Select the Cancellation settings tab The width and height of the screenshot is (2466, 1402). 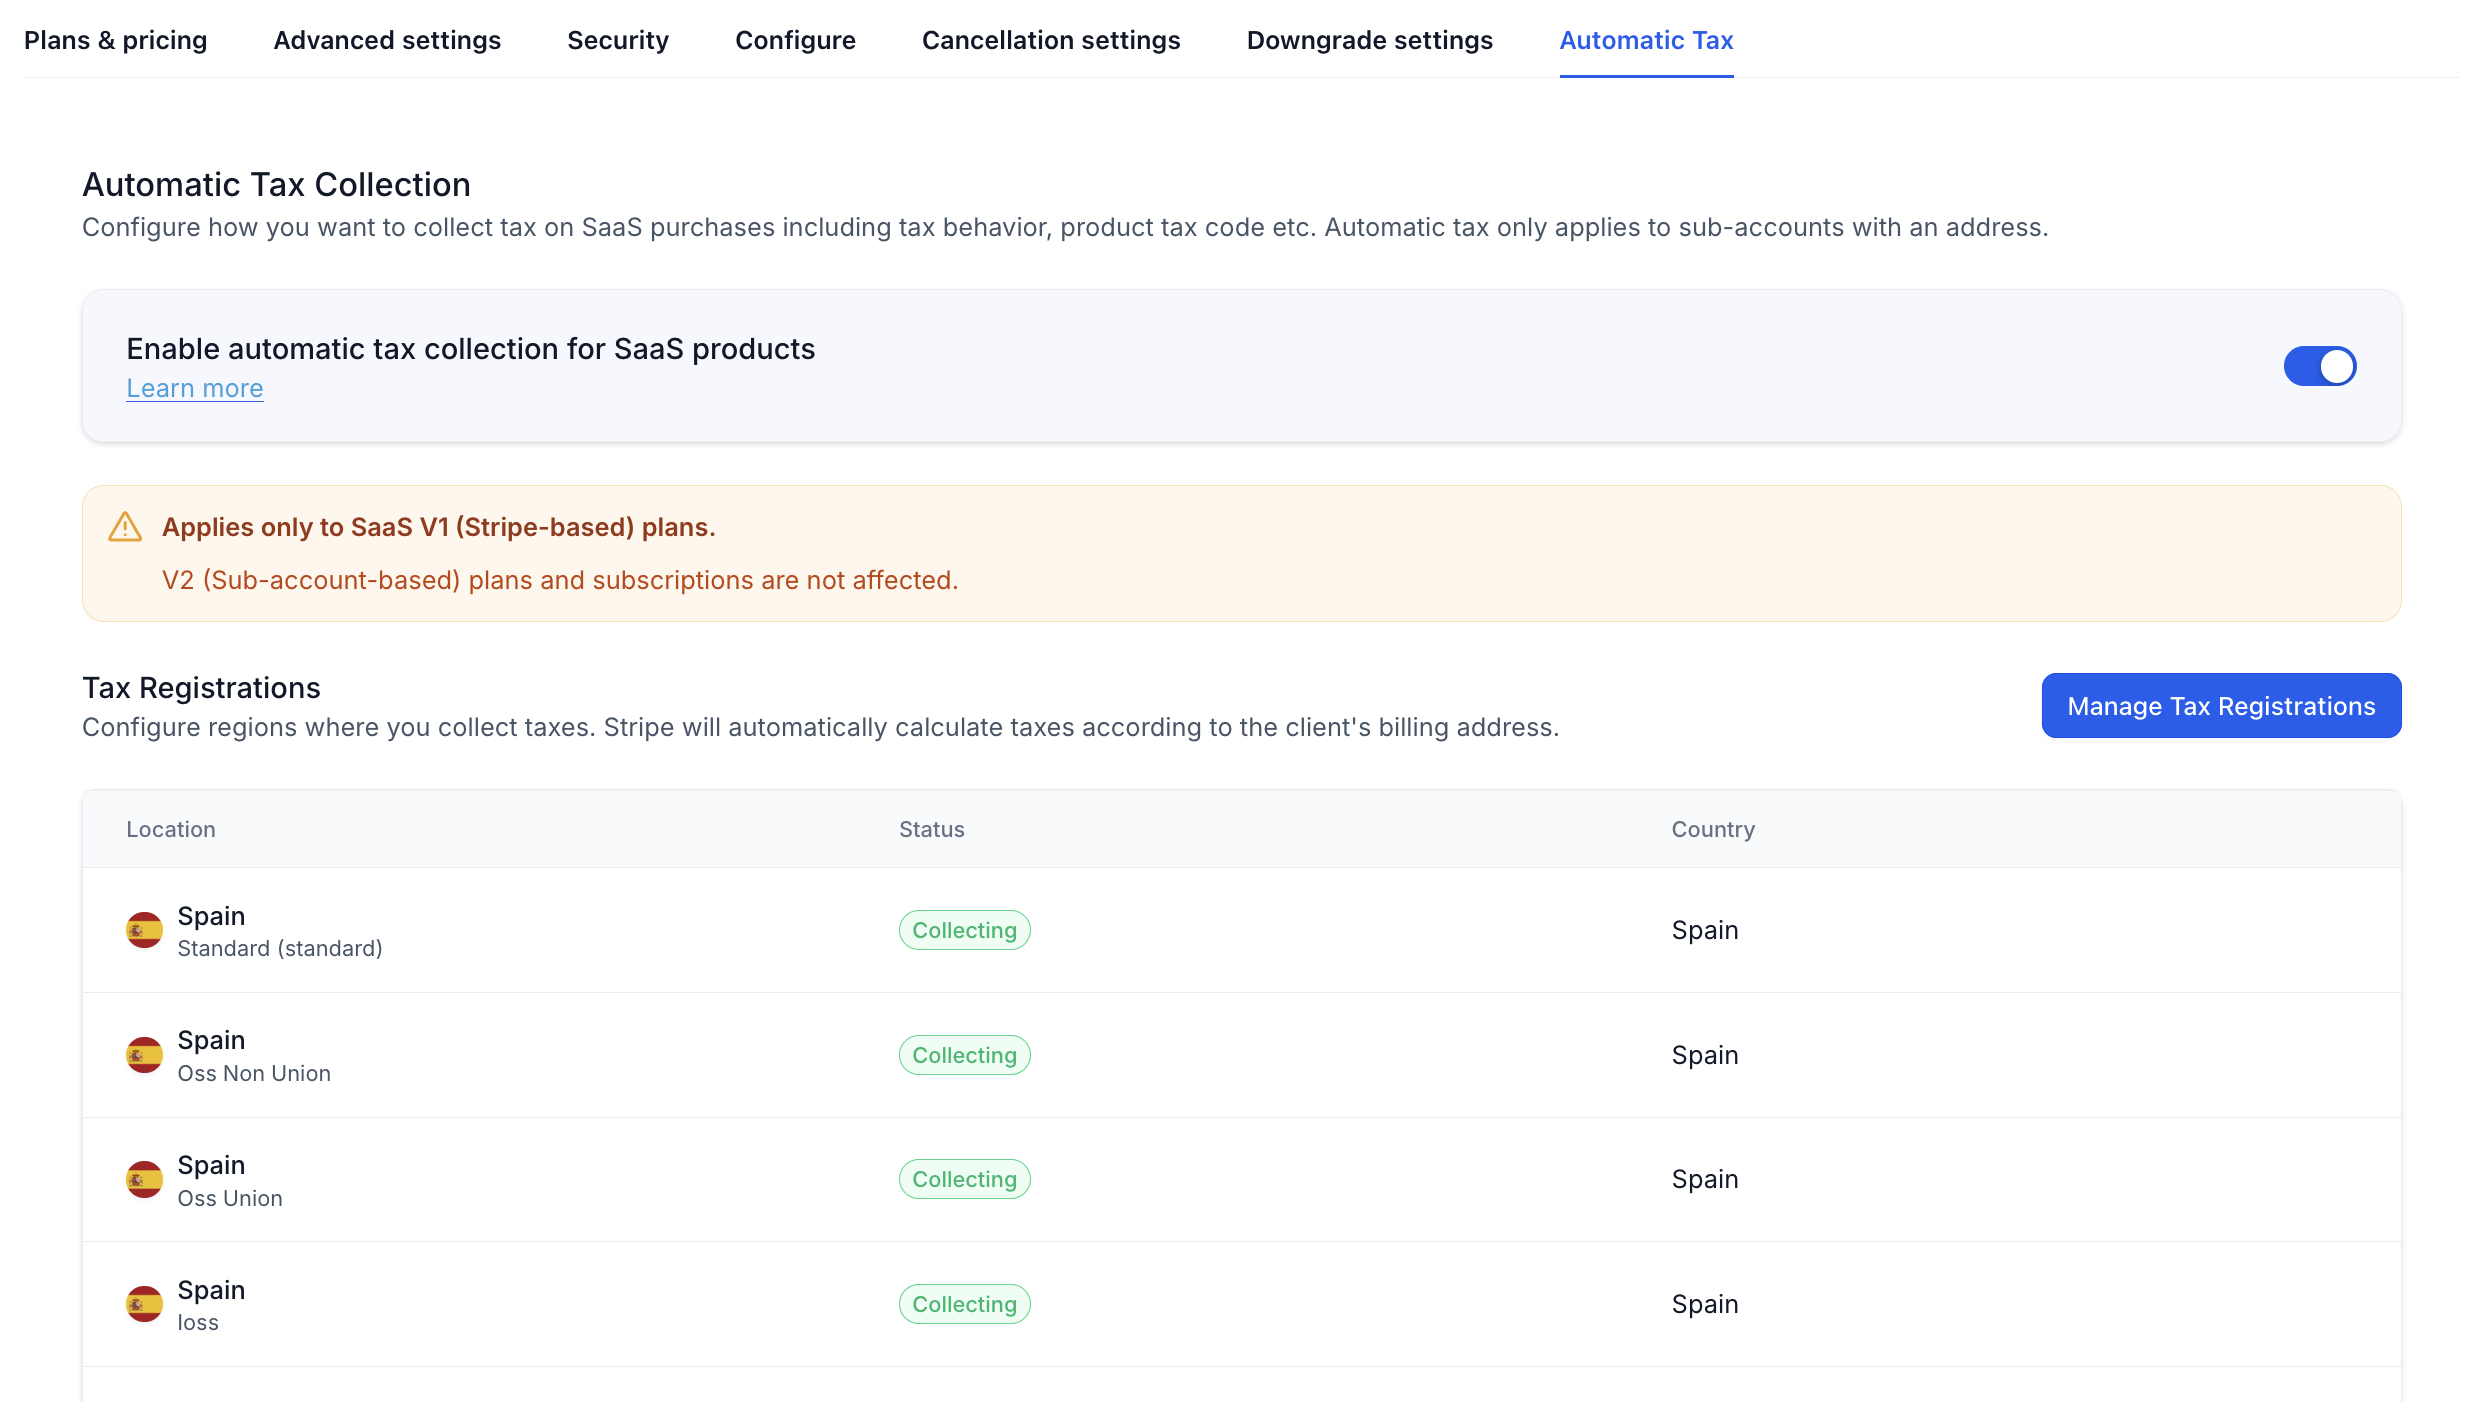click(1051, 40)
